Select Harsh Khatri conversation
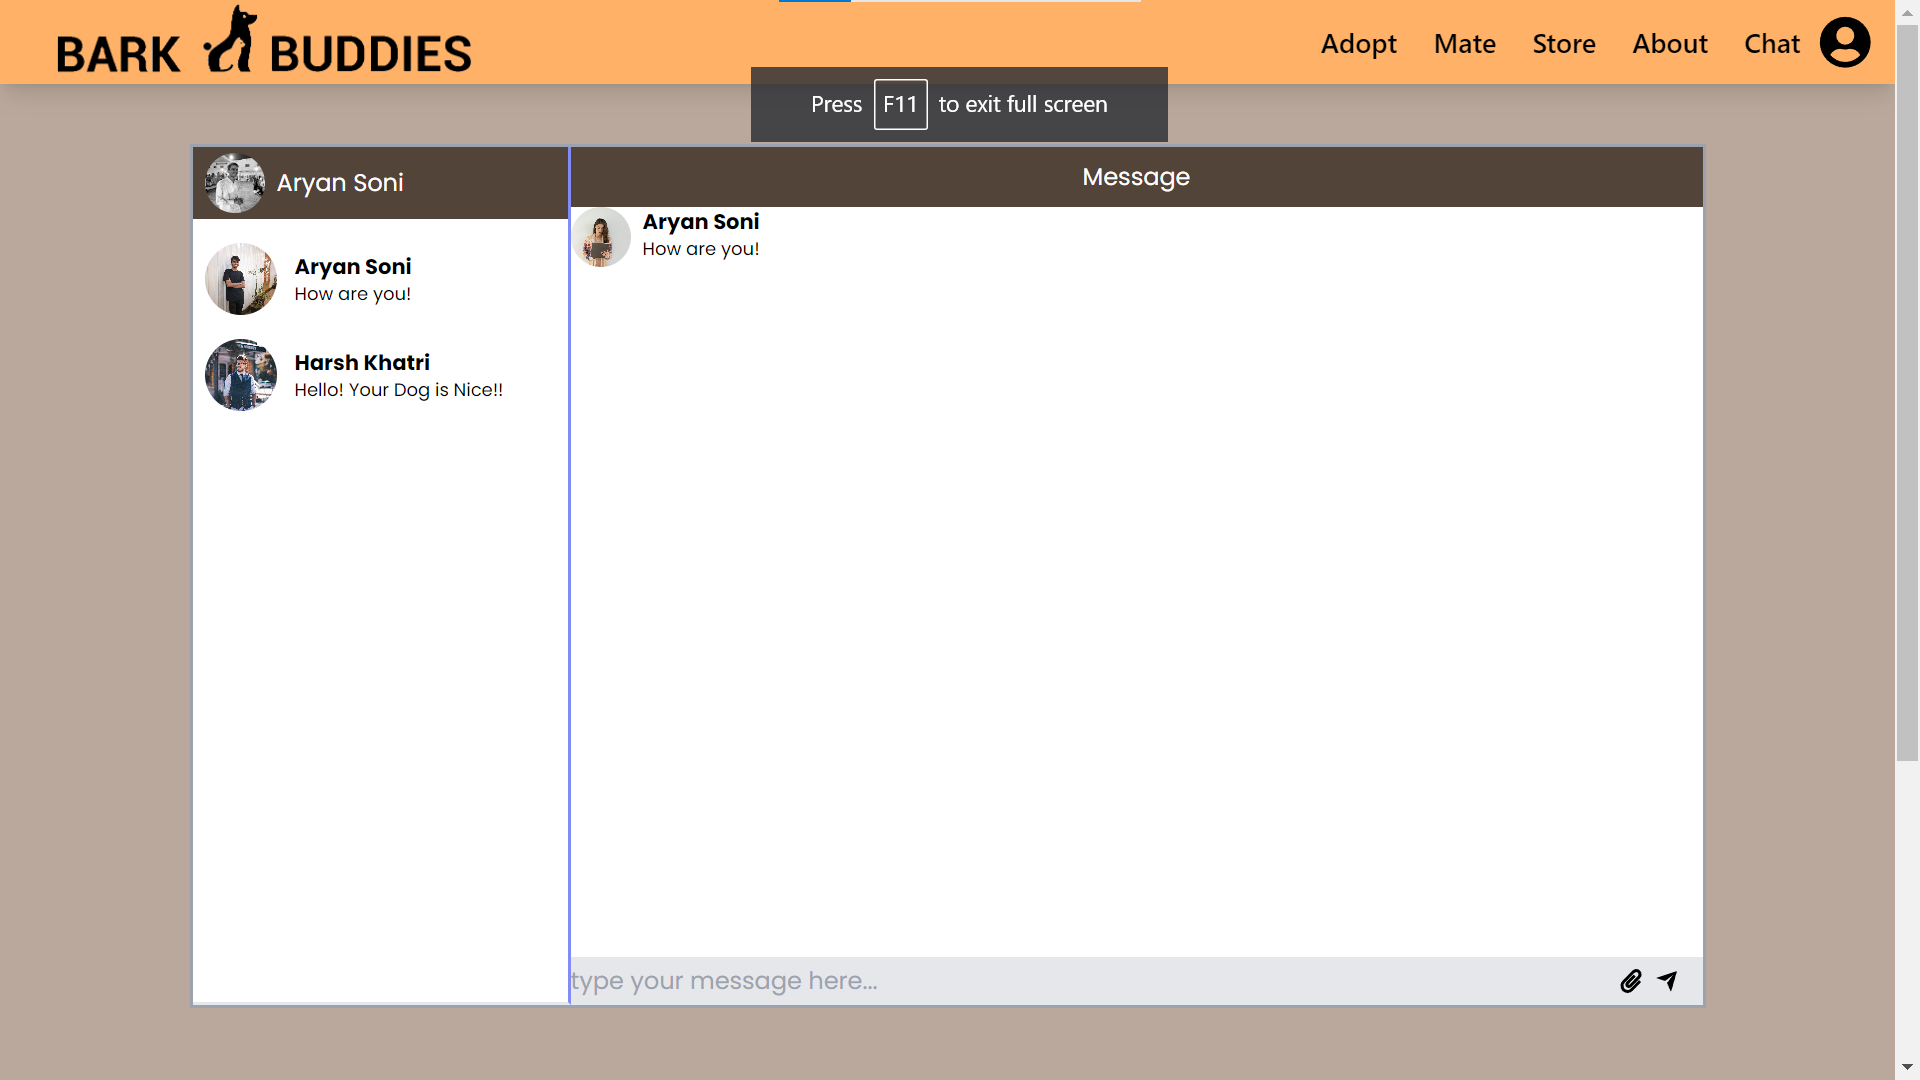 point(398,375)
